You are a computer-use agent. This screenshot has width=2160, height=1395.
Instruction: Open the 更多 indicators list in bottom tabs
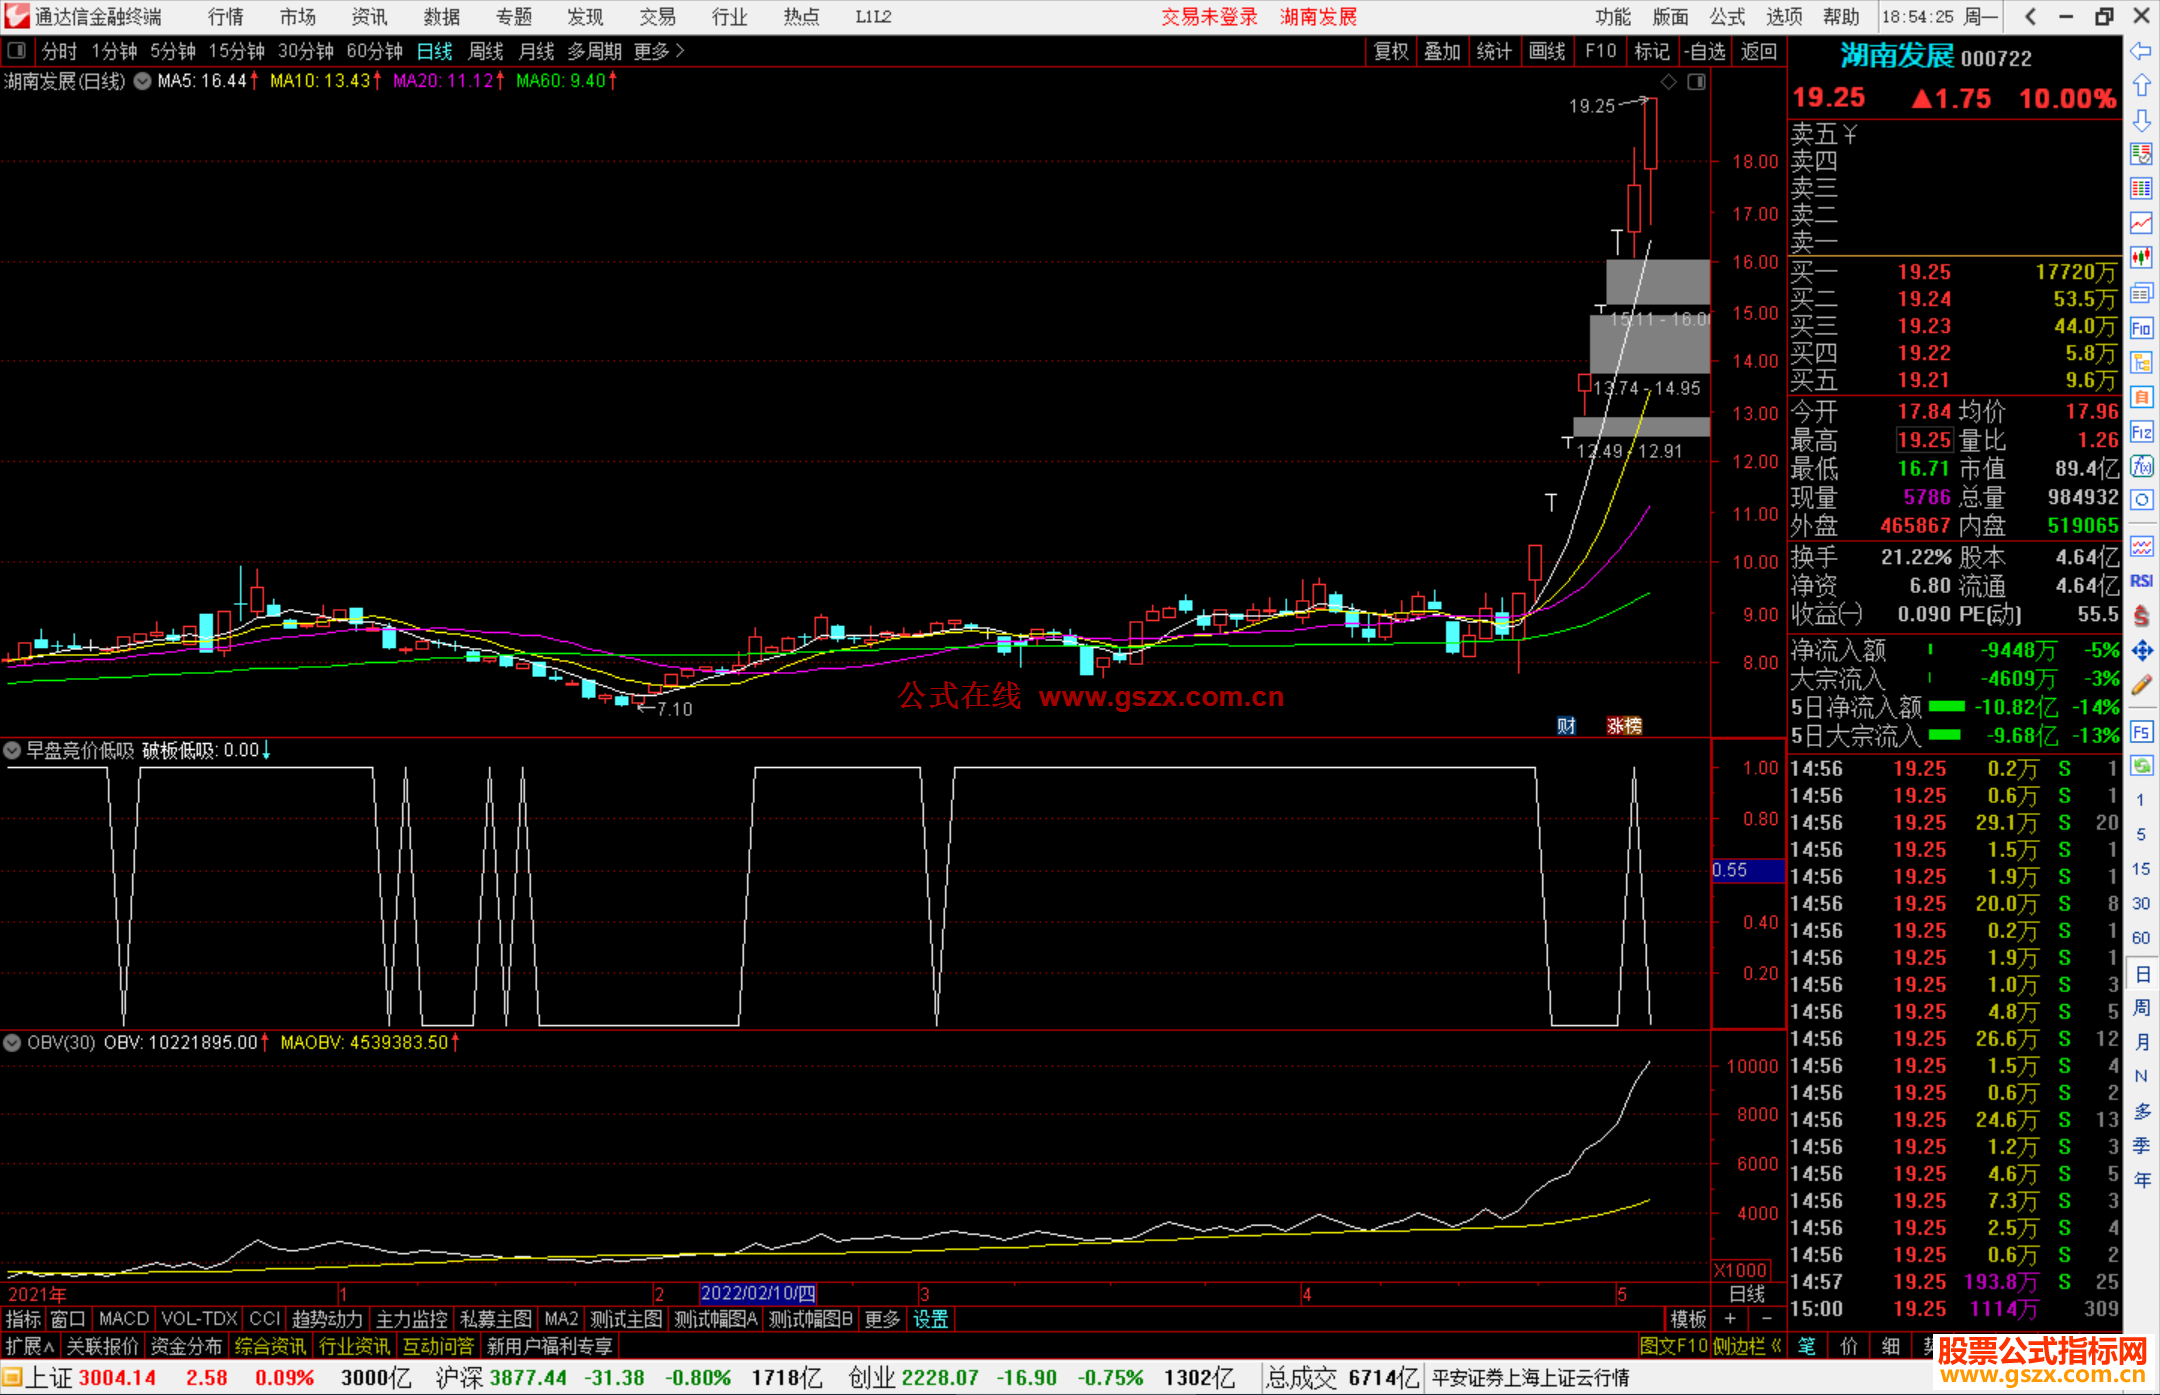(x=882, y=1319)
